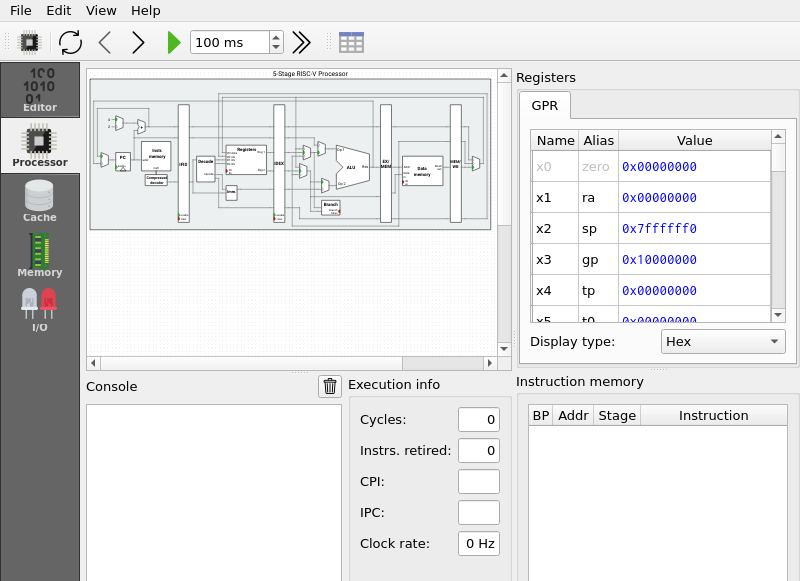Image resolution: width=800 pixels, height=581 pixels.
Task: Open the Display type Hex dropdown
Action: 723,341
